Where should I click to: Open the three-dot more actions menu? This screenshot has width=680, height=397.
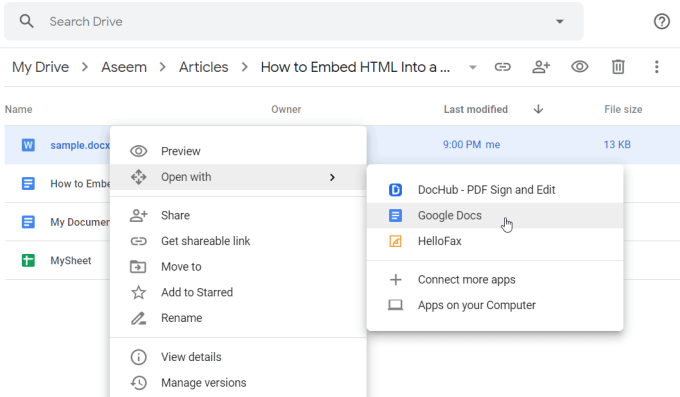(x=657, y=67)
